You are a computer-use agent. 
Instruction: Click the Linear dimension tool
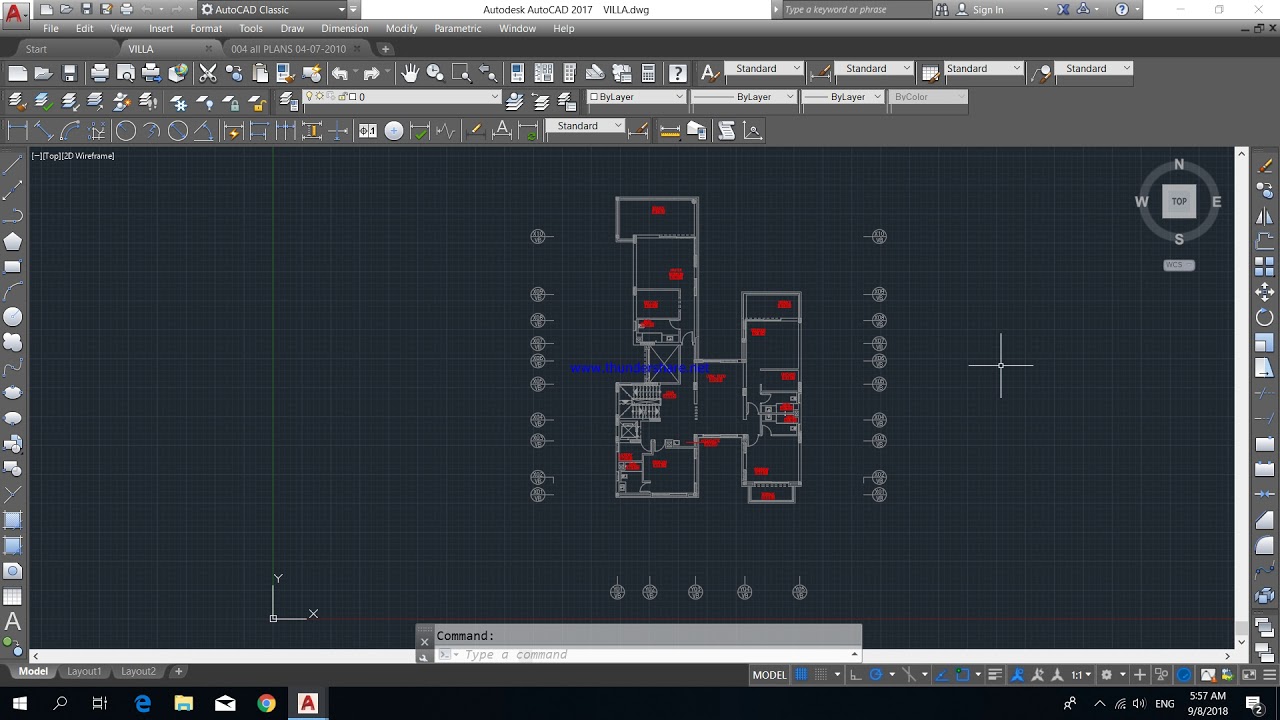click(x=18, y=131)
